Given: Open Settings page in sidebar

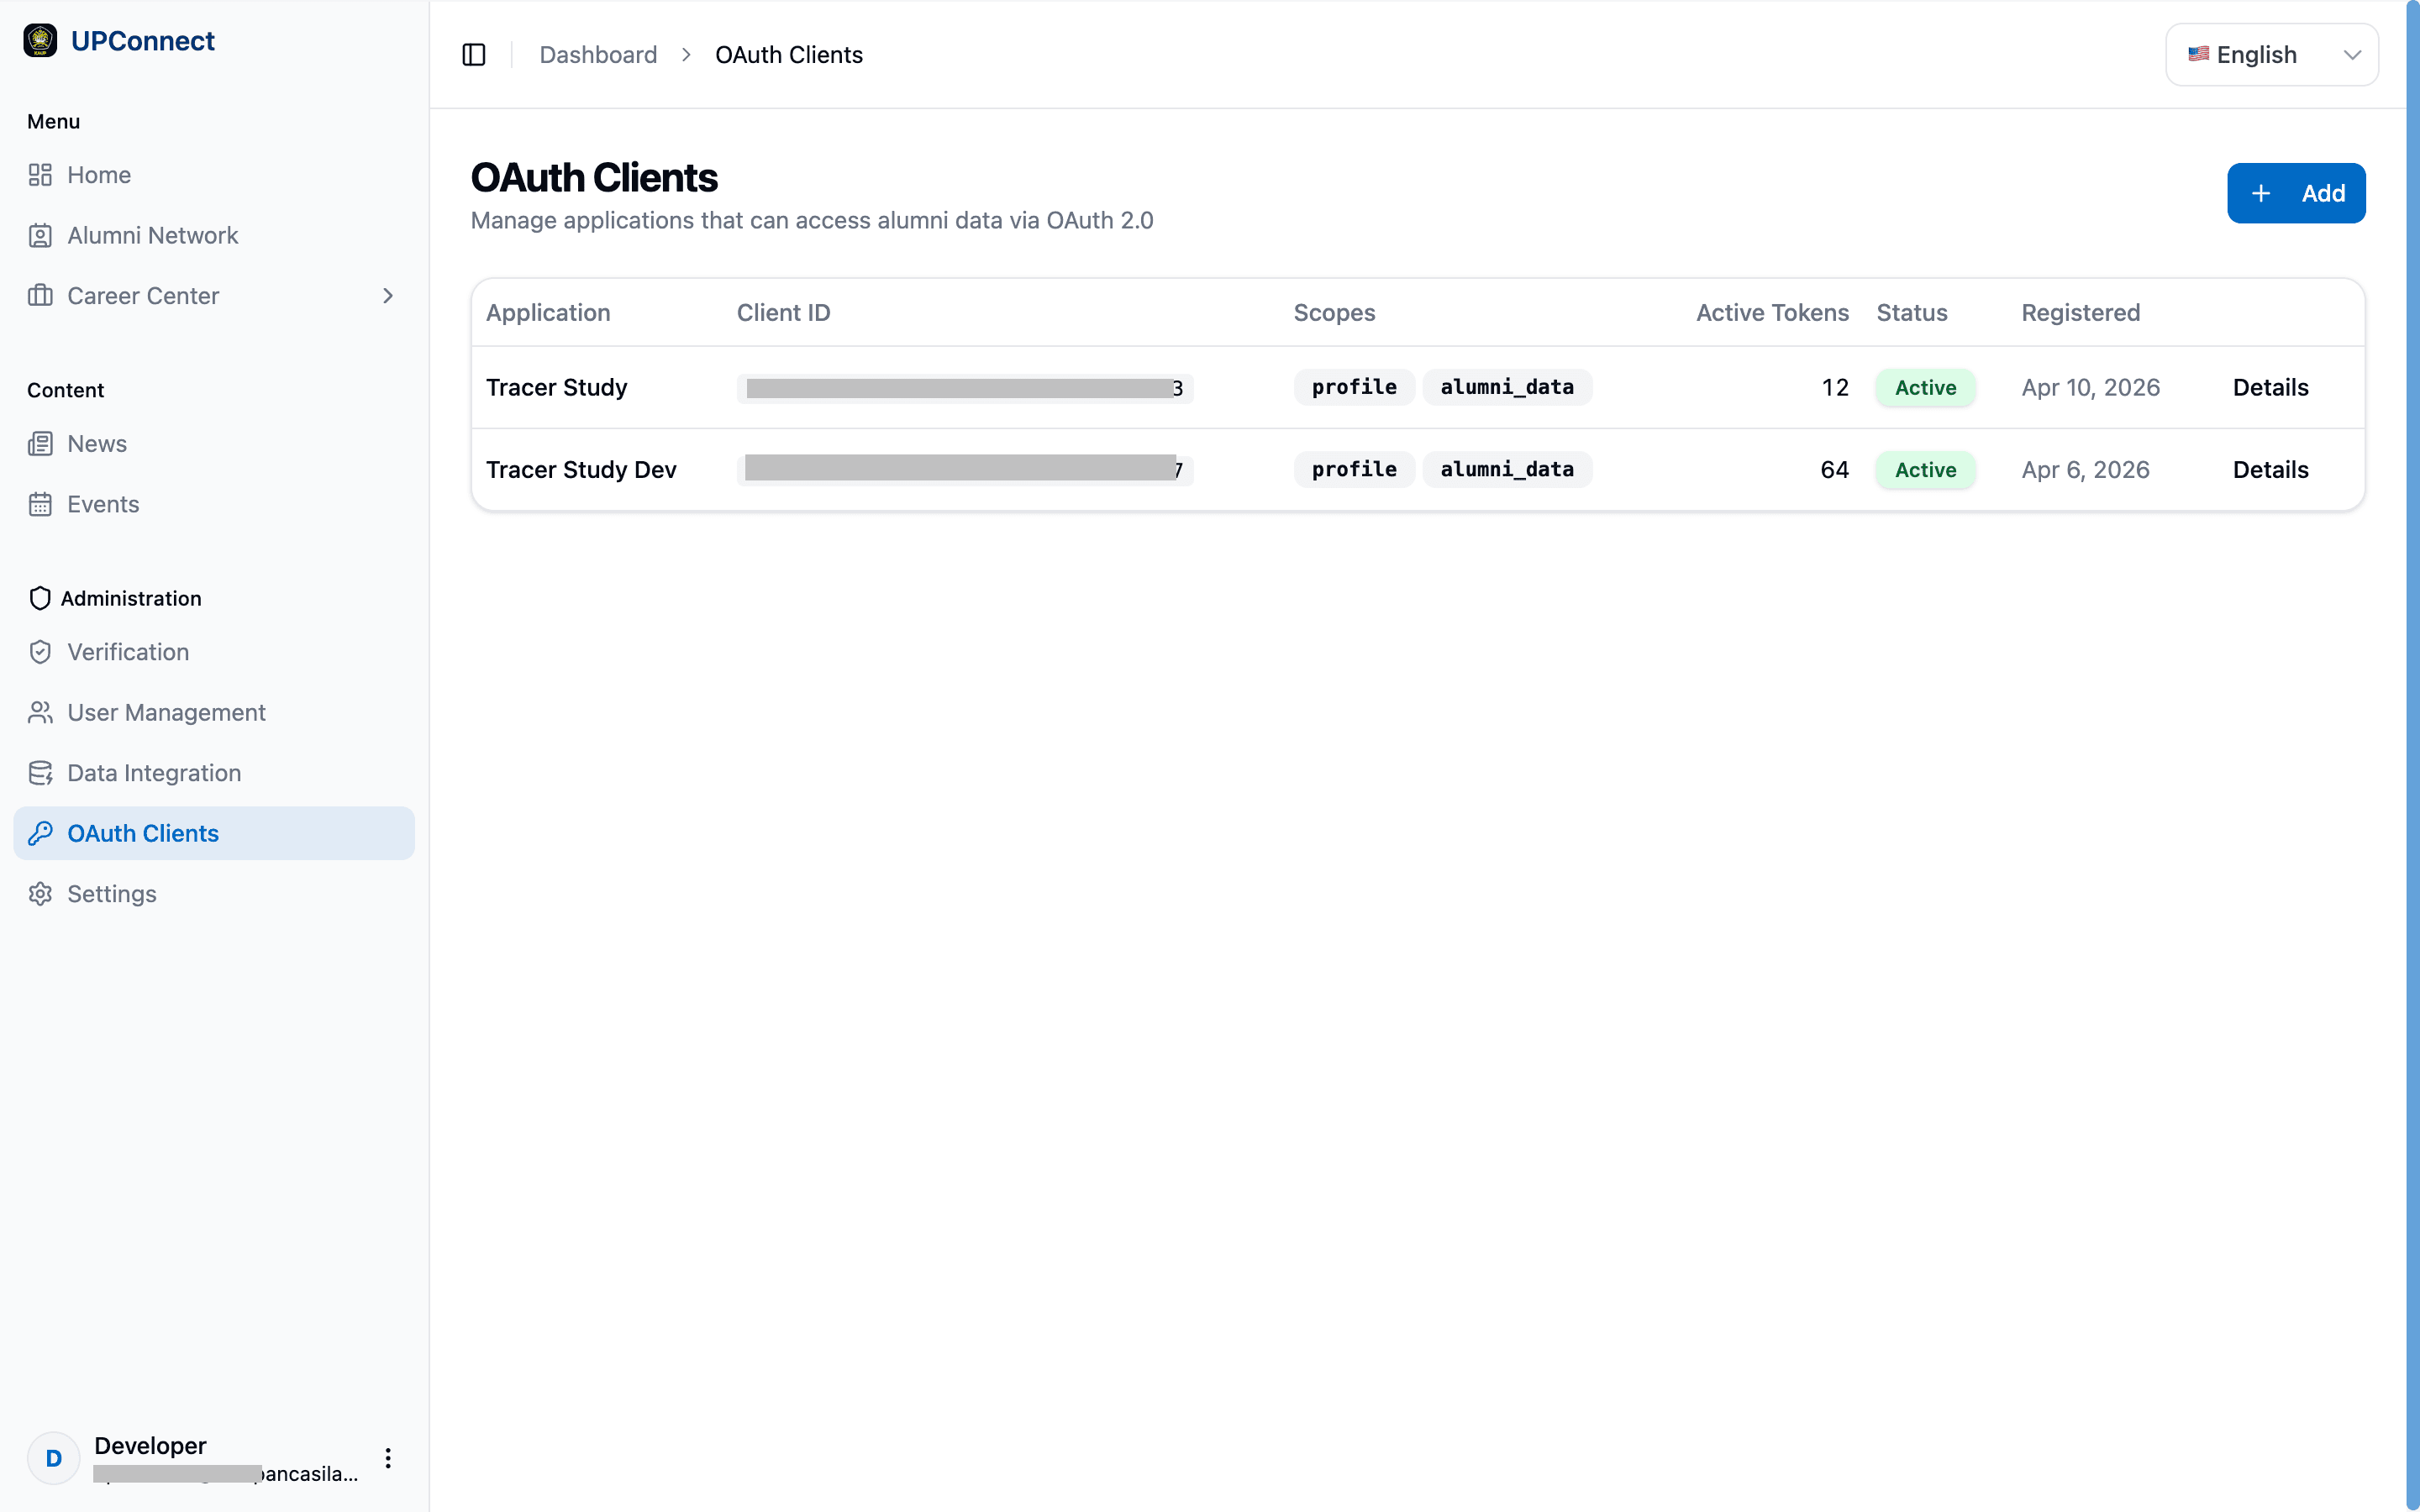Looking at the screenshot, I should (214, 894).
